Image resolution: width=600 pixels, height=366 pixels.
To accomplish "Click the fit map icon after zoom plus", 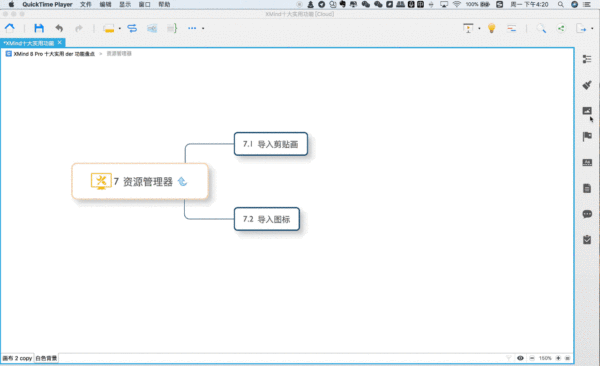I will pyautogui.click(x=567, y=358).
